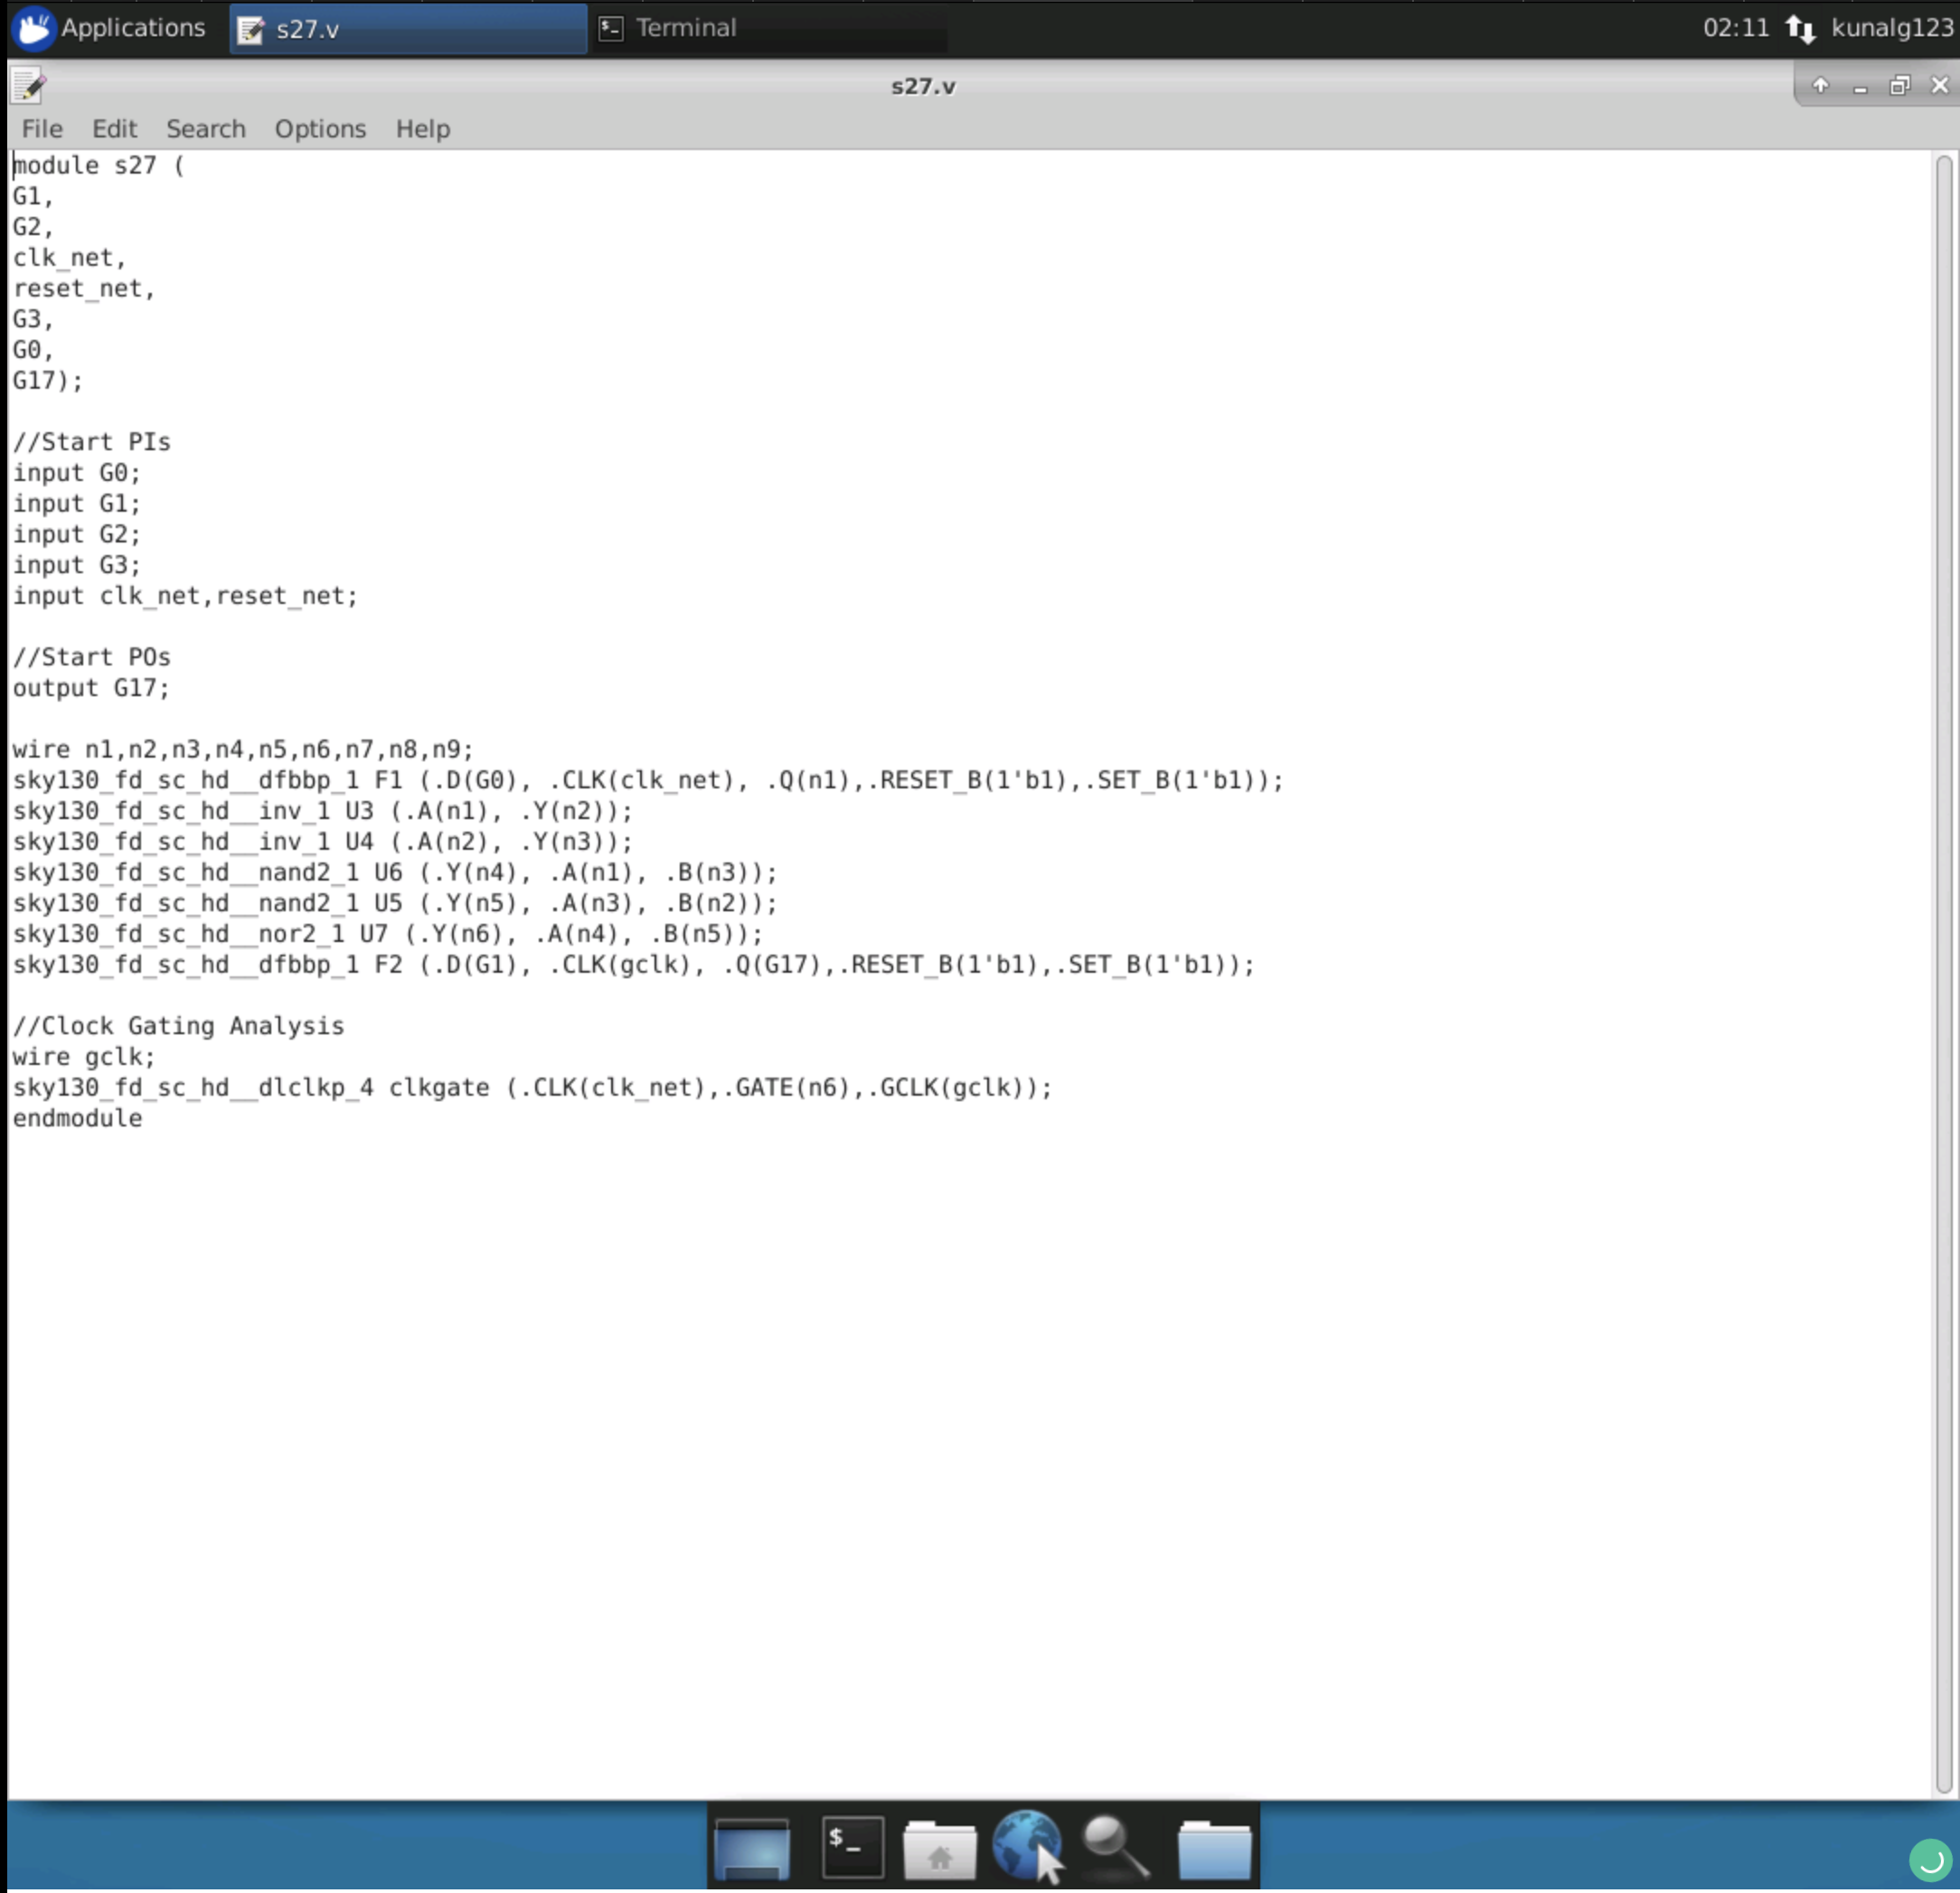Launch the web browser from the dock
This screenshot has width=1960, height=1893.
(1028, 1846)
